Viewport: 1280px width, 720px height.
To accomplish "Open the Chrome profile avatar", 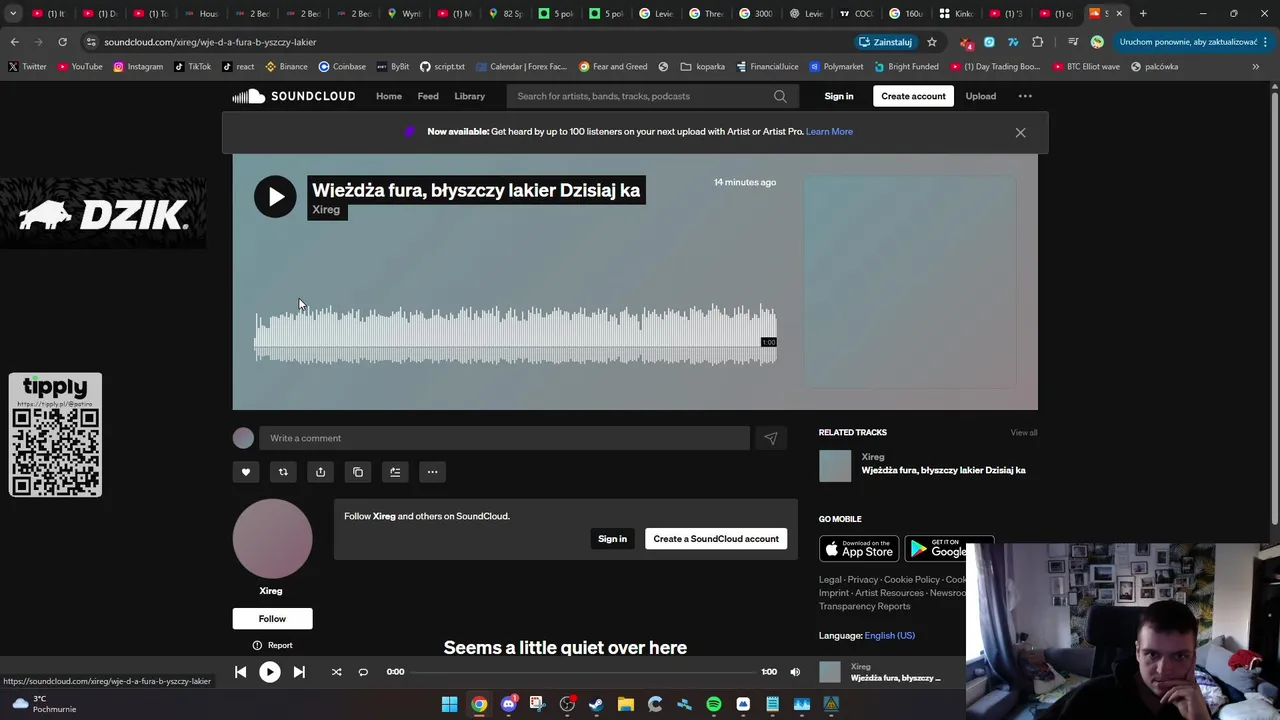I will click(x=1097, y=42).
